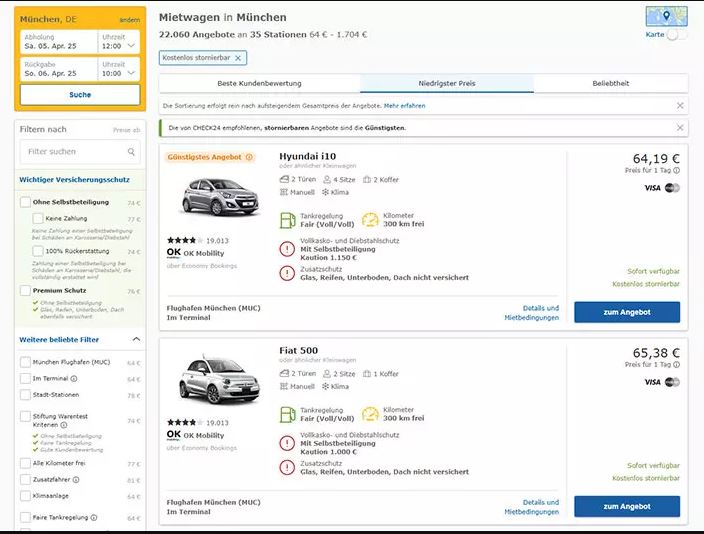Check the Zusatzfahrer filter
Image resolution: width=704 pixels, height=534 pixels.
click(x=26, y=480)
